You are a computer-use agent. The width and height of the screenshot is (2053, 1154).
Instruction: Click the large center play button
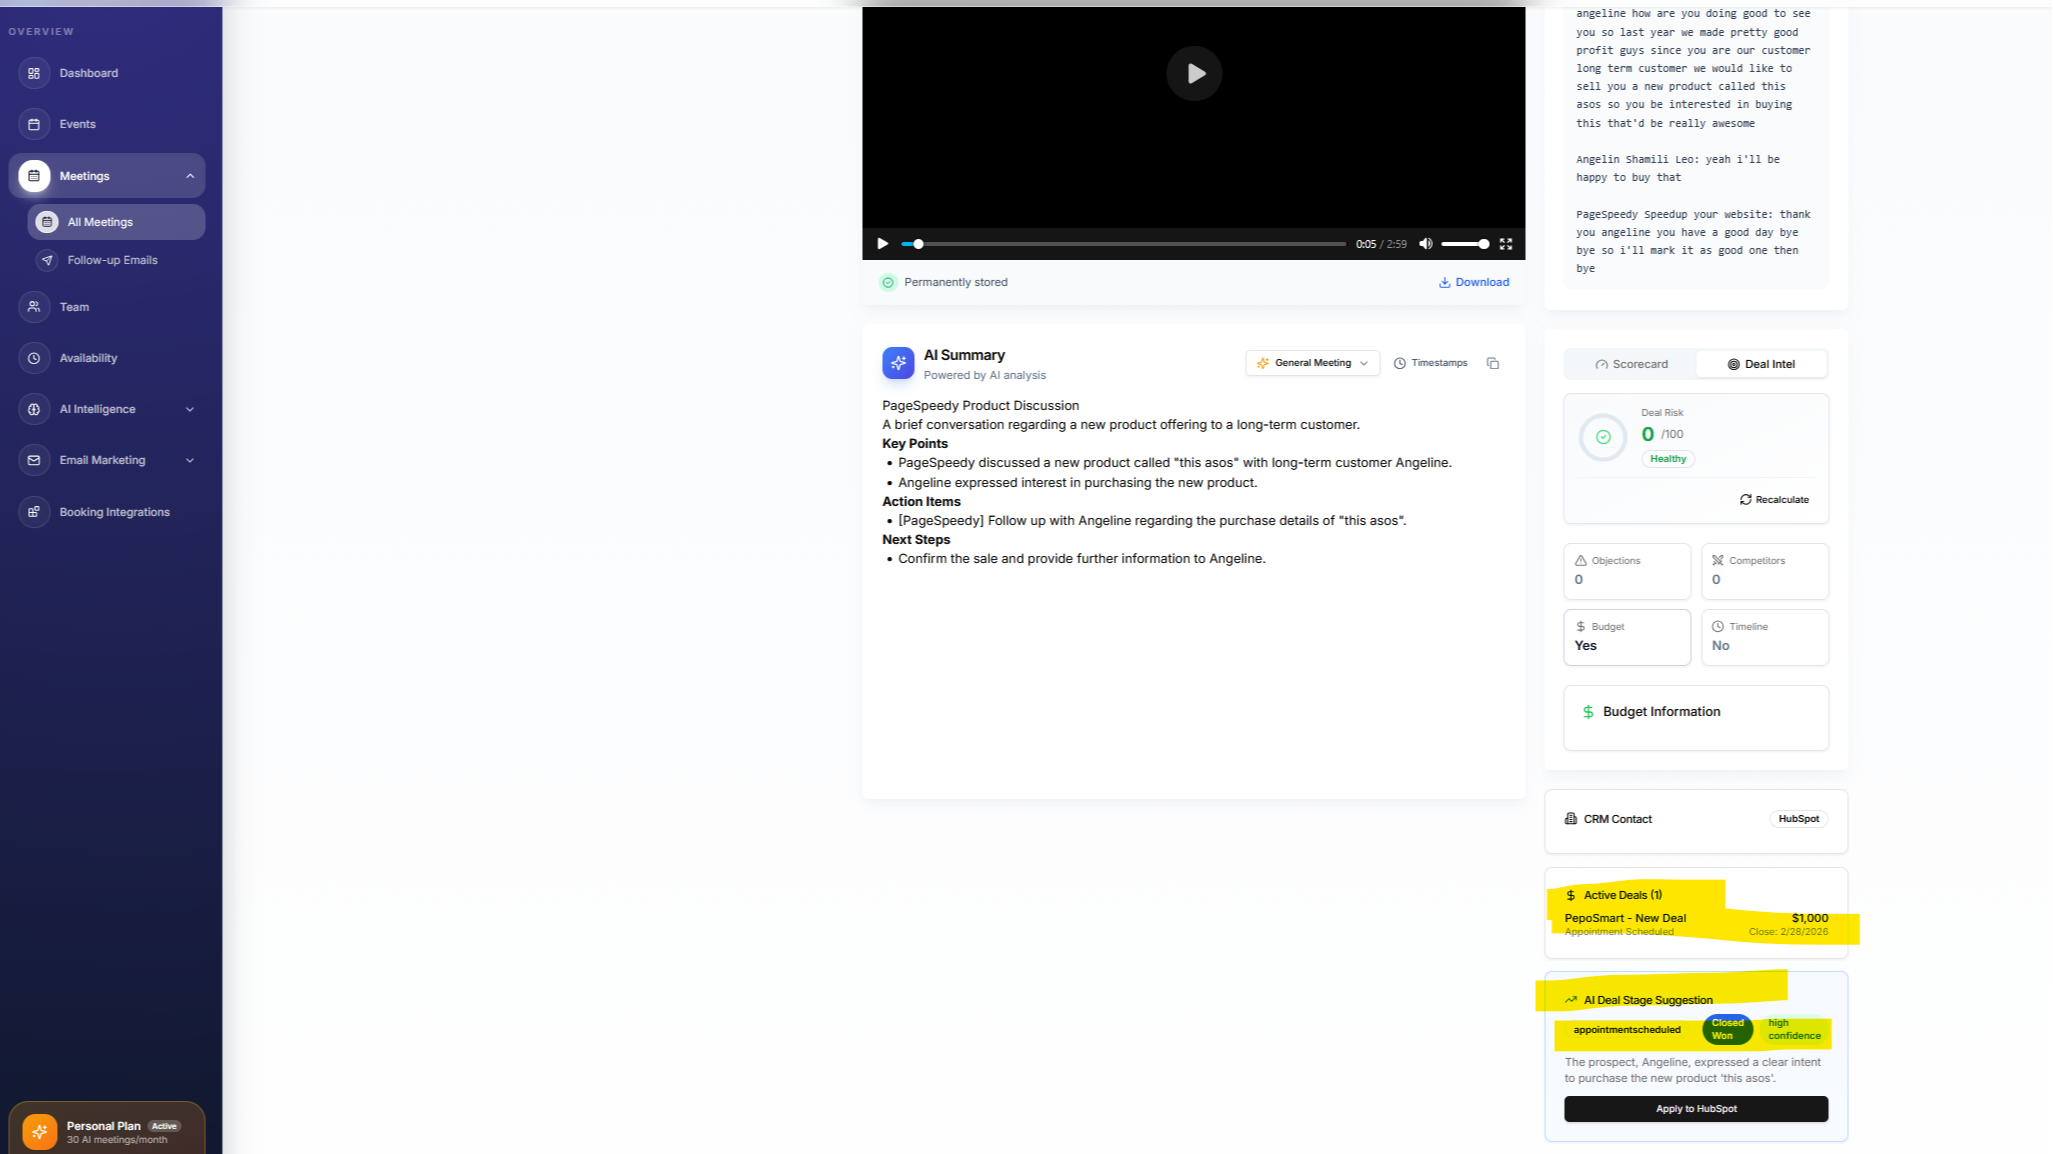1194,73
